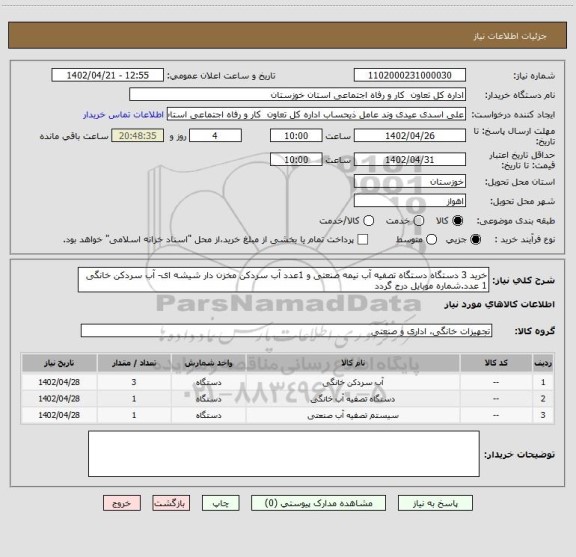Click the پاسخ به نیاز button
The width and height of the screenshot is (576, 557).
coord(435,503)
